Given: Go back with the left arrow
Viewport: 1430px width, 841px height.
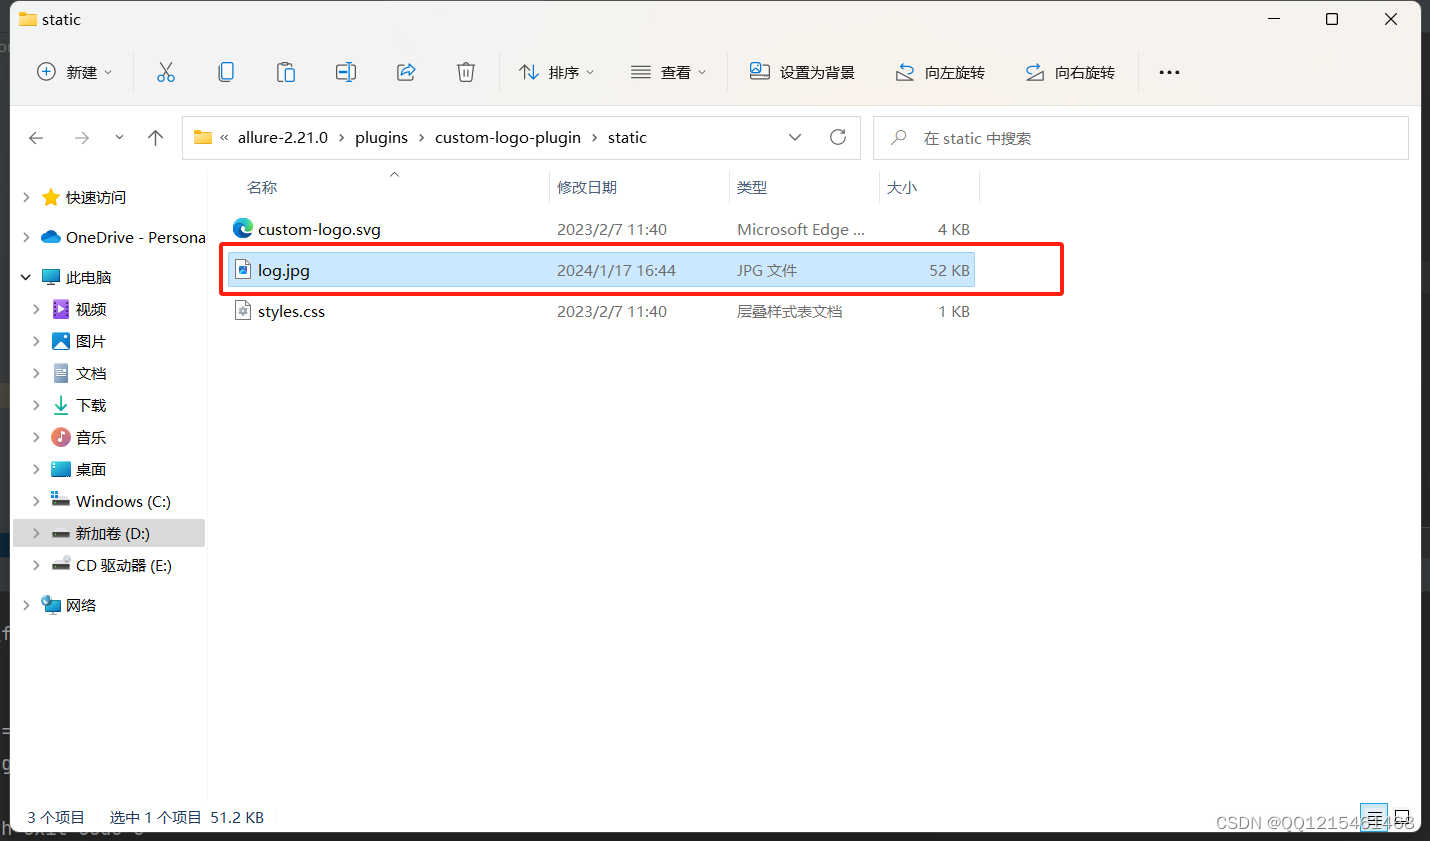Looking at the screenshot, I should tap(36, 138).
